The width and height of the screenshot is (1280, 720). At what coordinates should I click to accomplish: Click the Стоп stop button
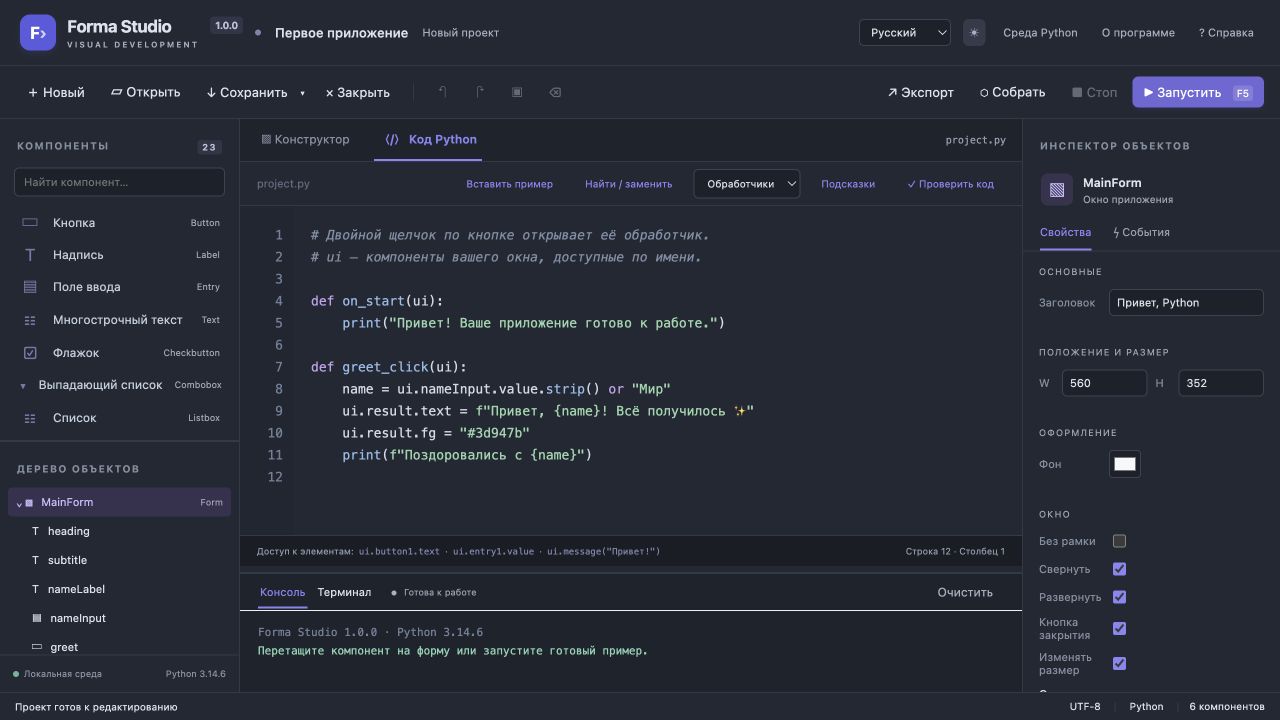(x=1095, y=92)
